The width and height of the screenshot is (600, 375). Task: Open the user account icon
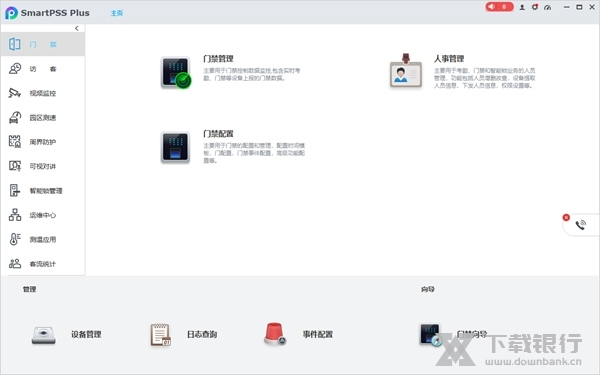[522, 7]
